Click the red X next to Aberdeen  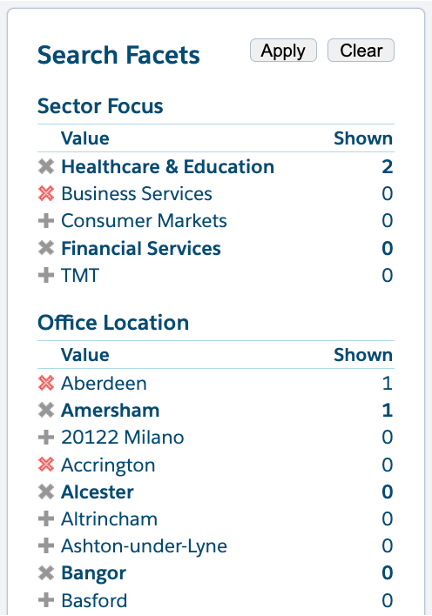[x=46, y=383]
